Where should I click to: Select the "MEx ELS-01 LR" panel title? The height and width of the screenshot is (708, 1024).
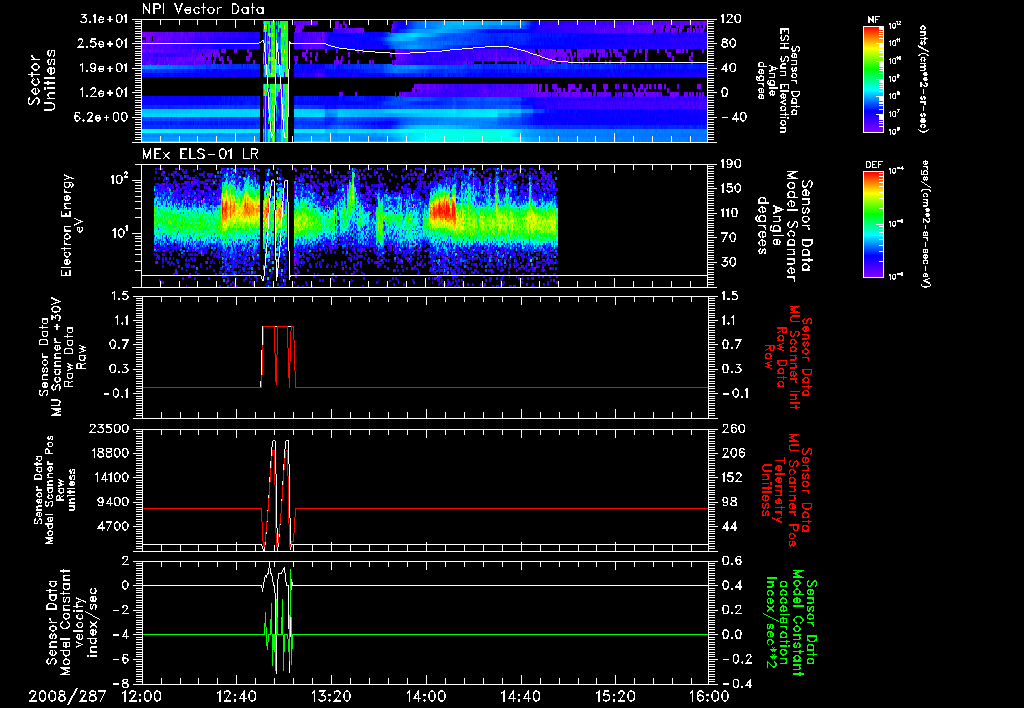(x=200, y=155)
